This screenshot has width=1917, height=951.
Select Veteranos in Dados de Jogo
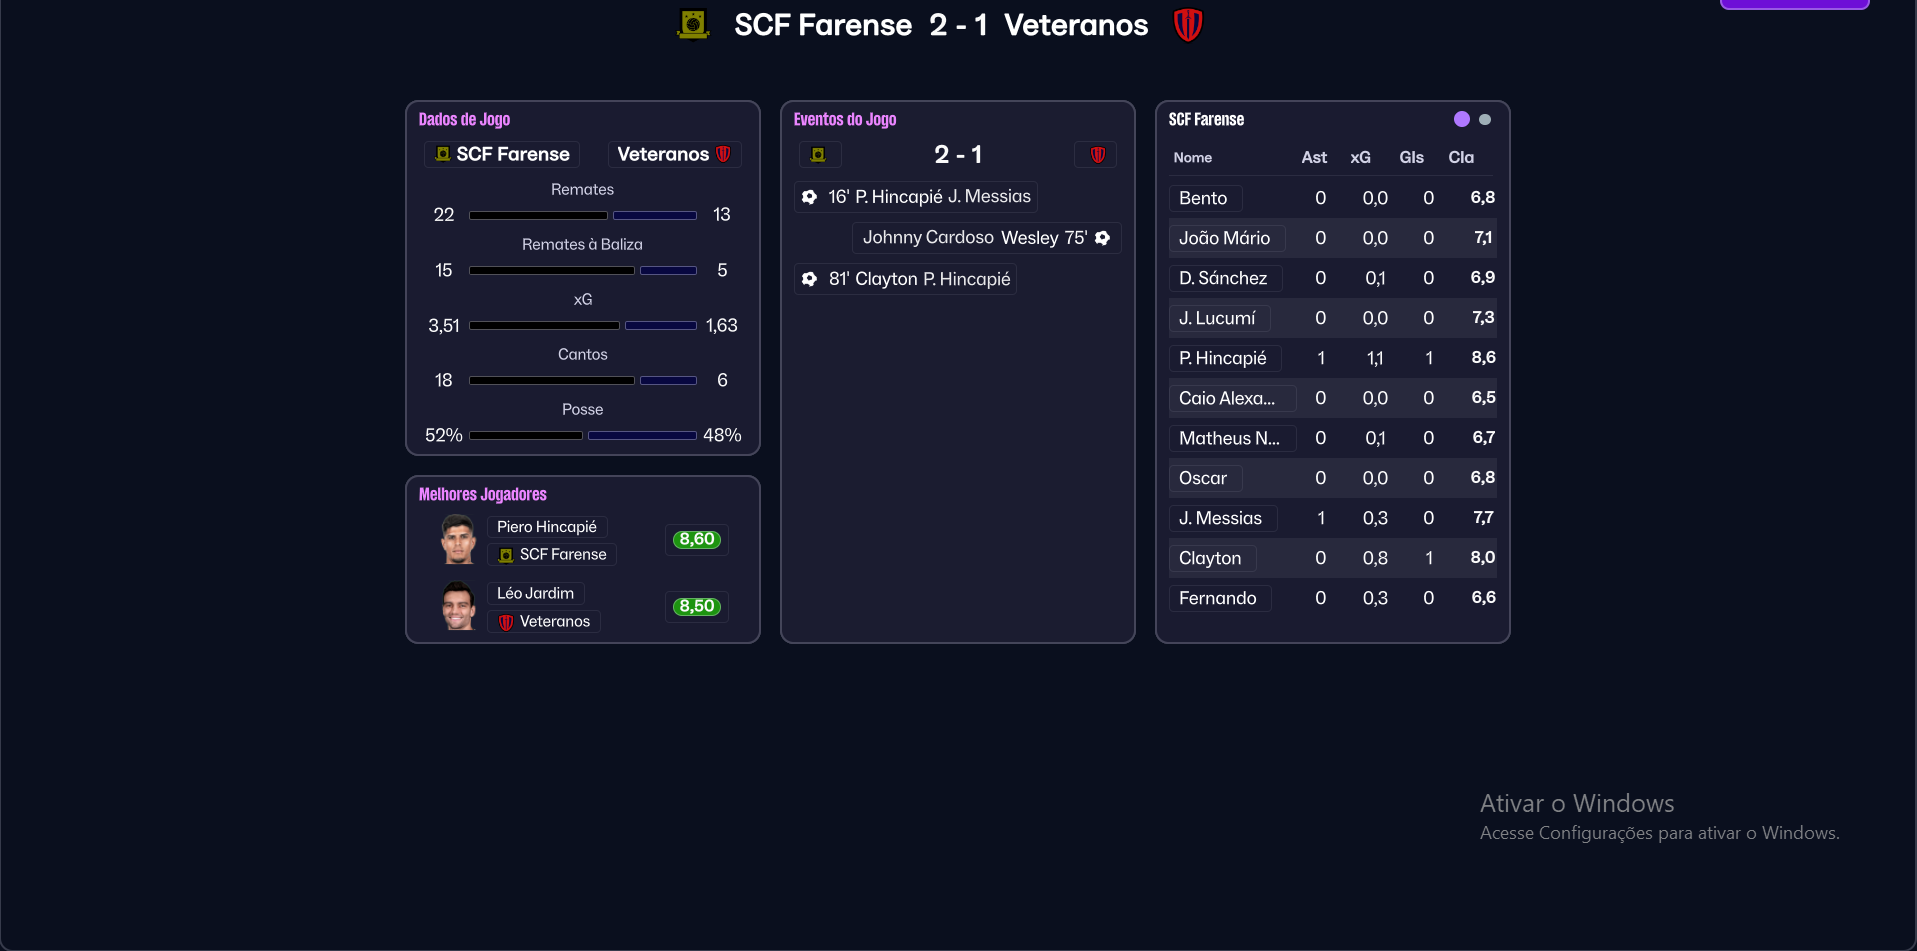(x=674, y=154)
